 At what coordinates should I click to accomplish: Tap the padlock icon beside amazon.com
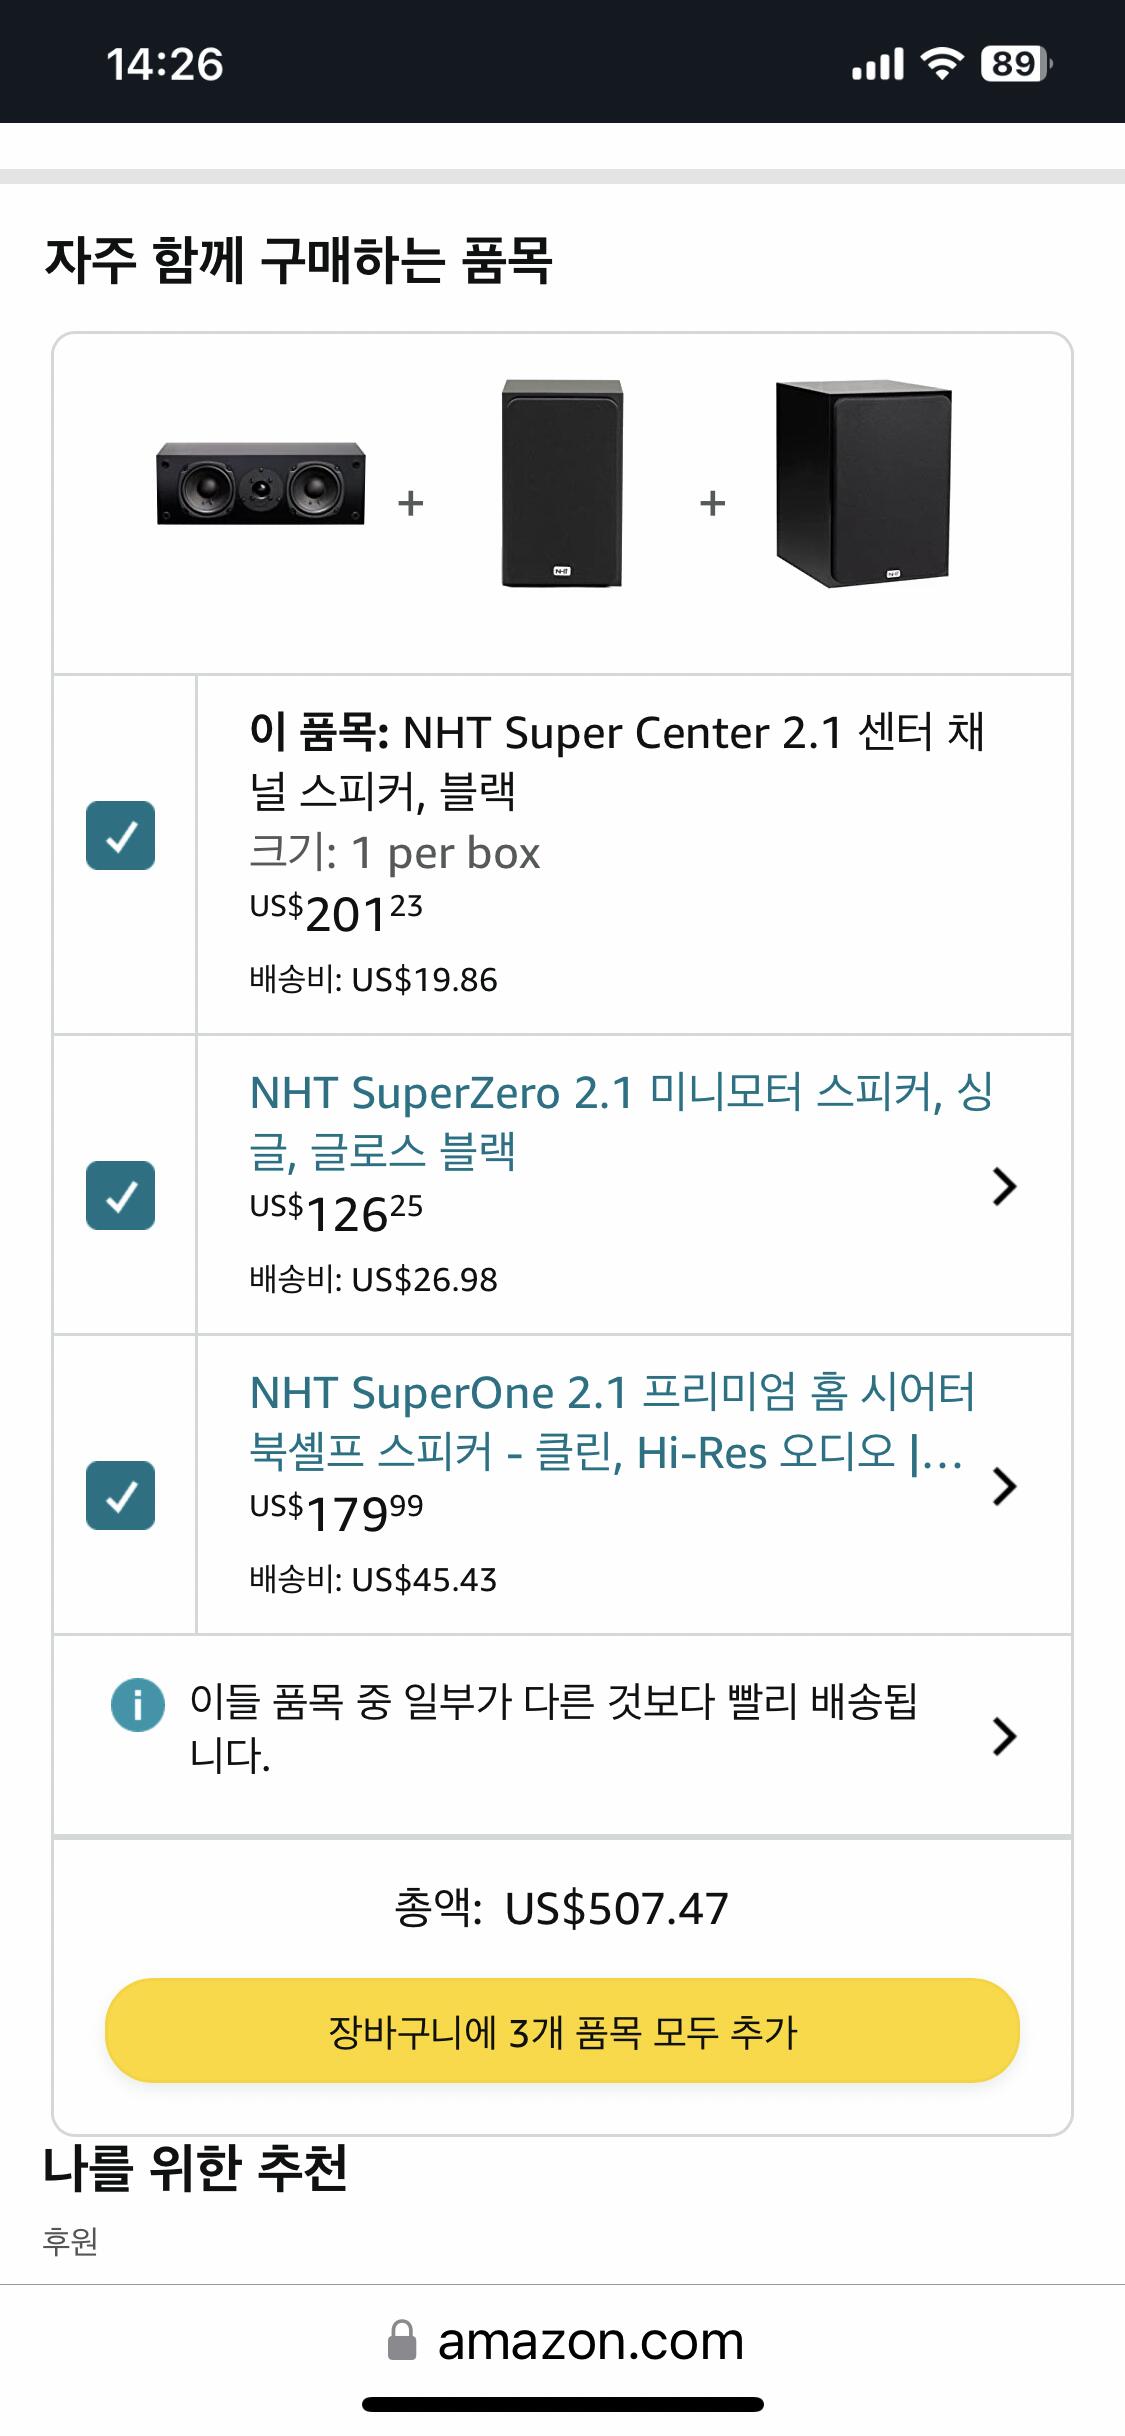[x=402, y=2341]
